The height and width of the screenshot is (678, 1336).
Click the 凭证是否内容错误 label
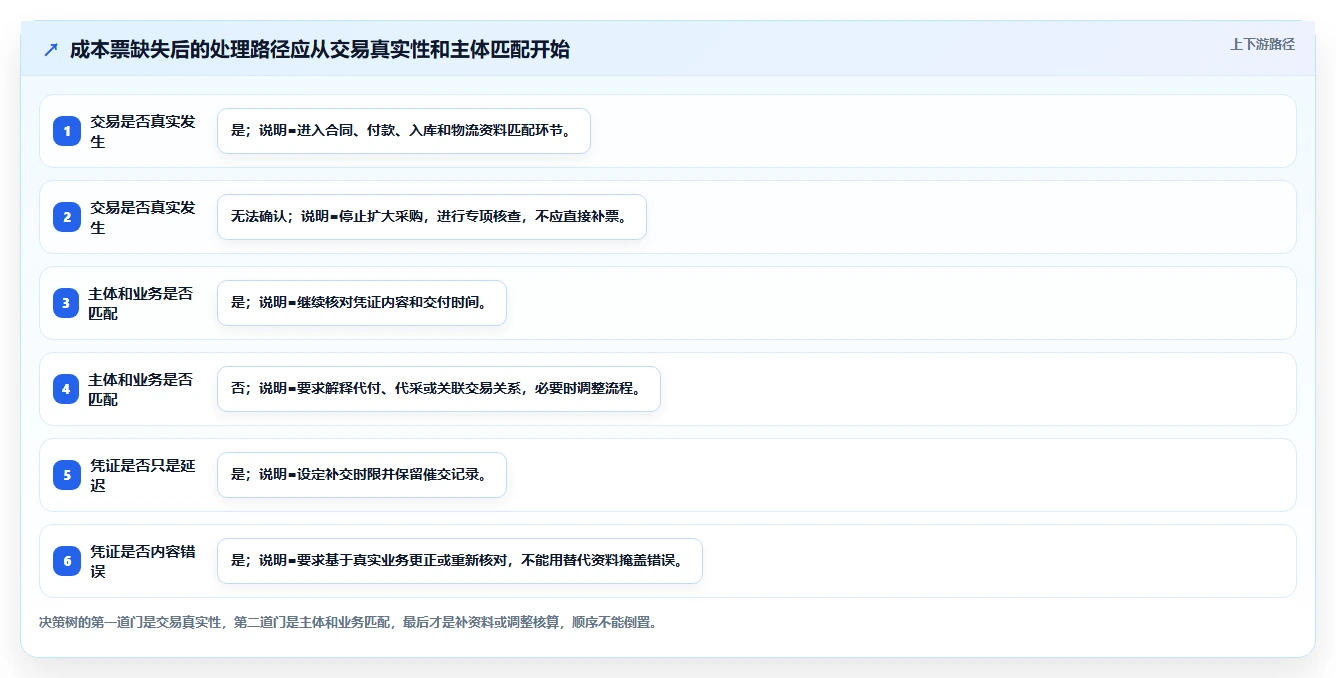(143, 561)
